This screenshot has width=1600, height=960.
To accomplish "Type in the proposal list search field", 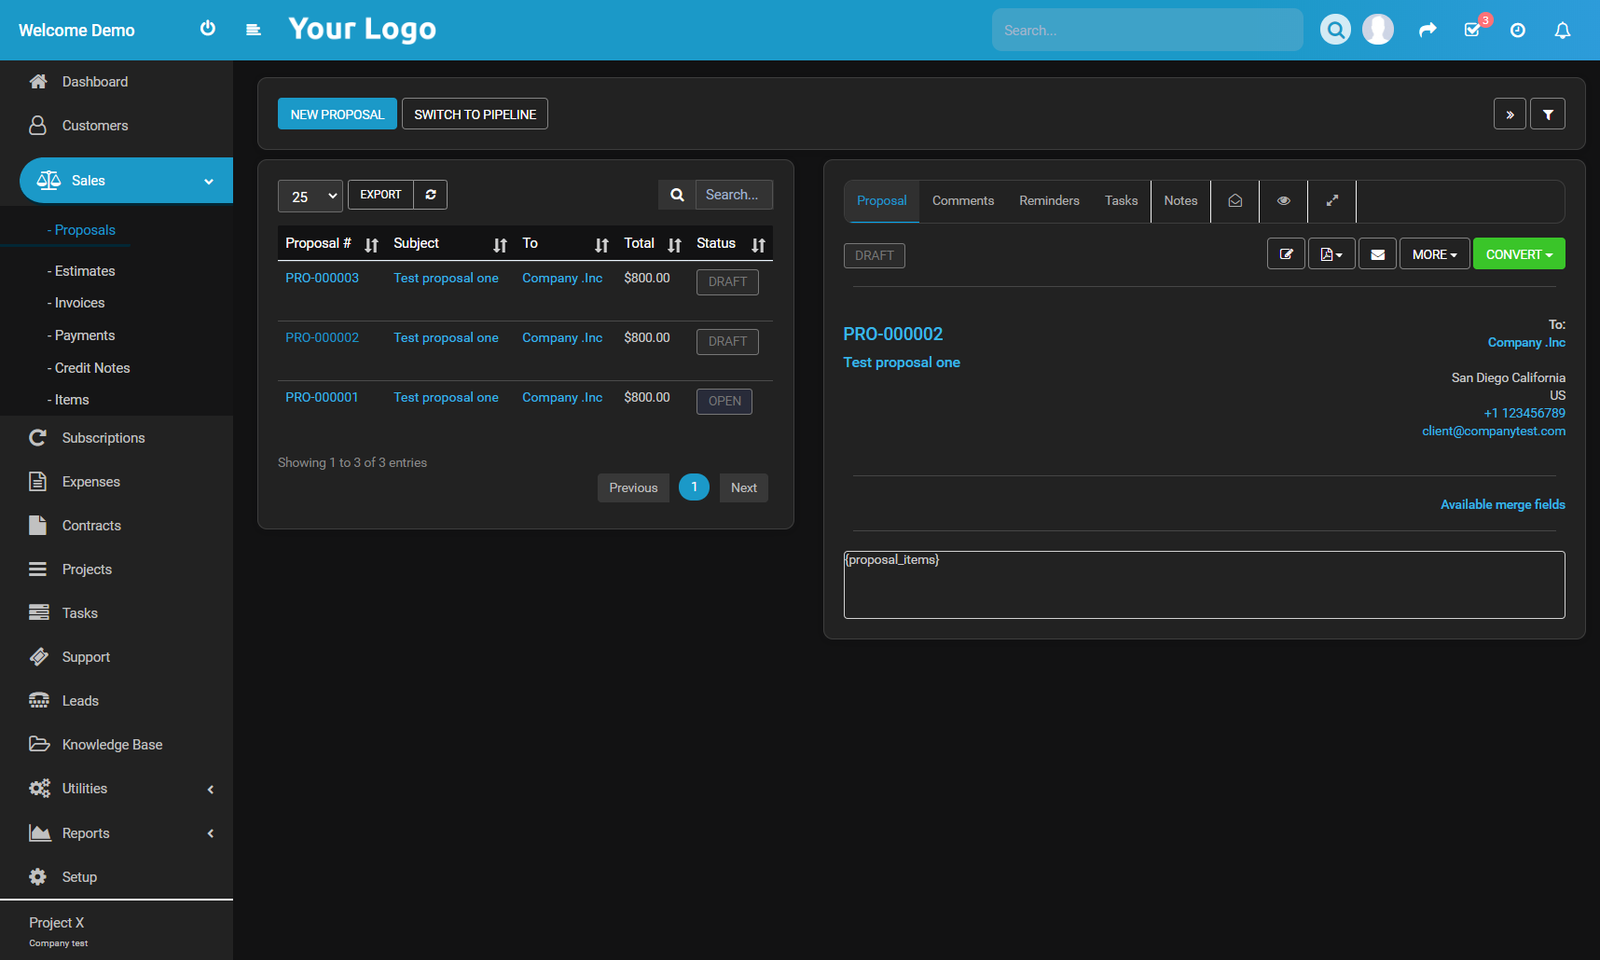I will tap(733, 194).
